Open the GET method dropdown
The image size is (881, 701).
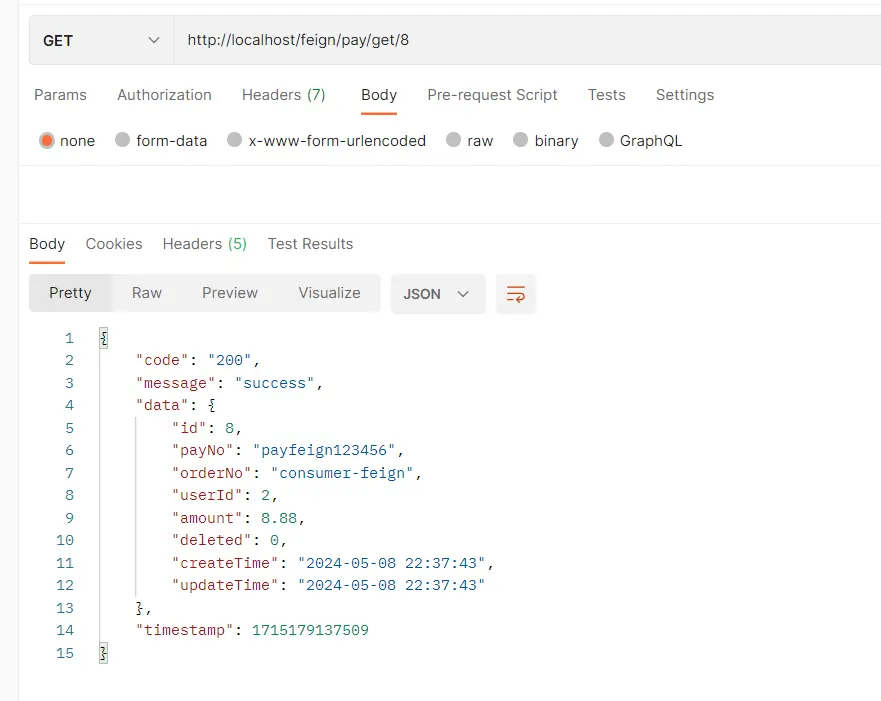pos(100,41)
